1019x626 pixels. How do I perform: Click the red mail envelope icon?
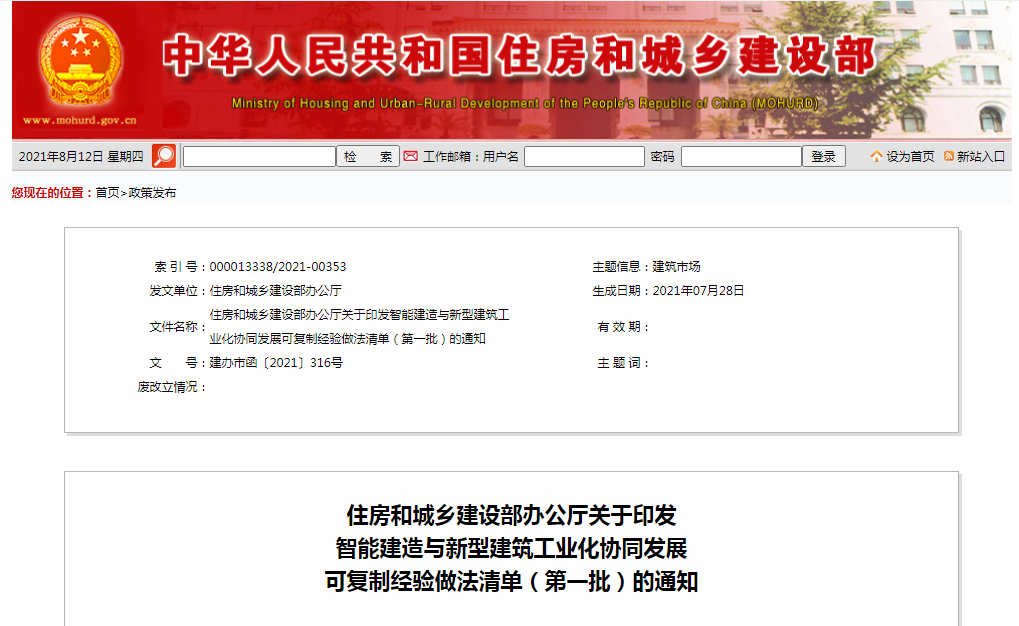[411, 156]
